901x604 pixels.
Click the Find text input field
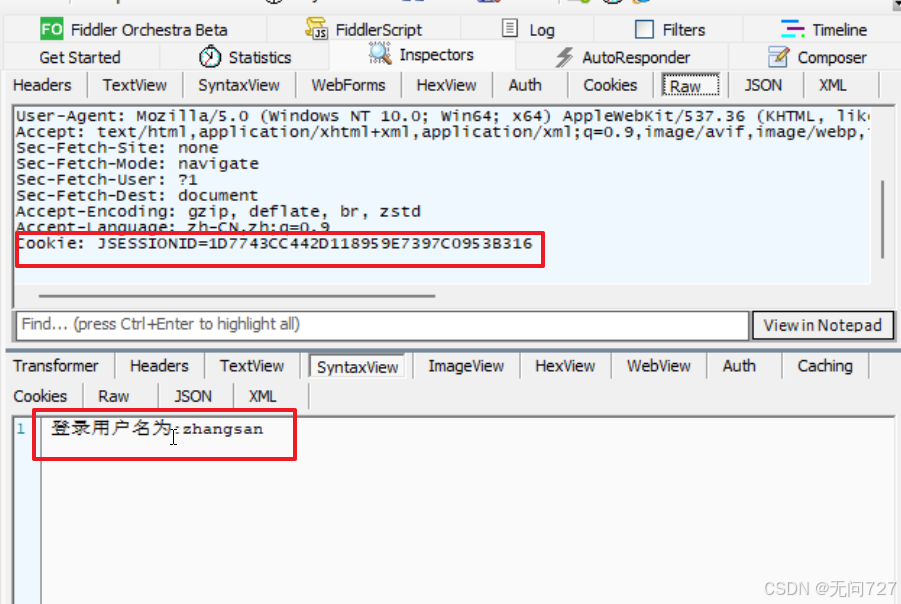click(383, 325)
